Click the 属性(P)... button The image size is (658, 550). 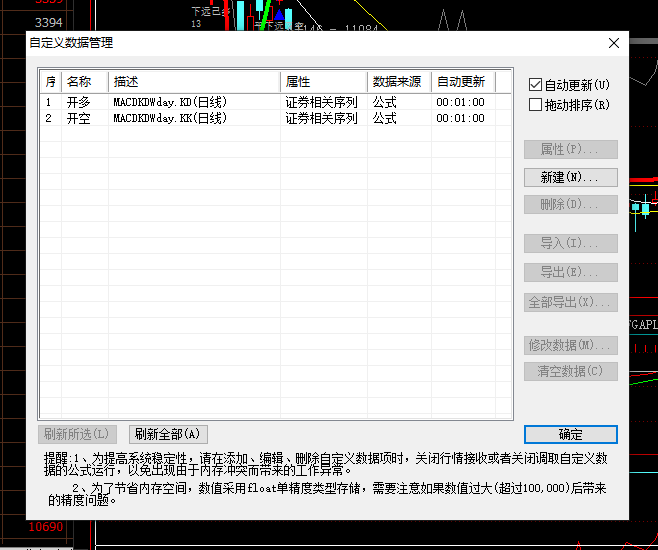click(570, 149)
